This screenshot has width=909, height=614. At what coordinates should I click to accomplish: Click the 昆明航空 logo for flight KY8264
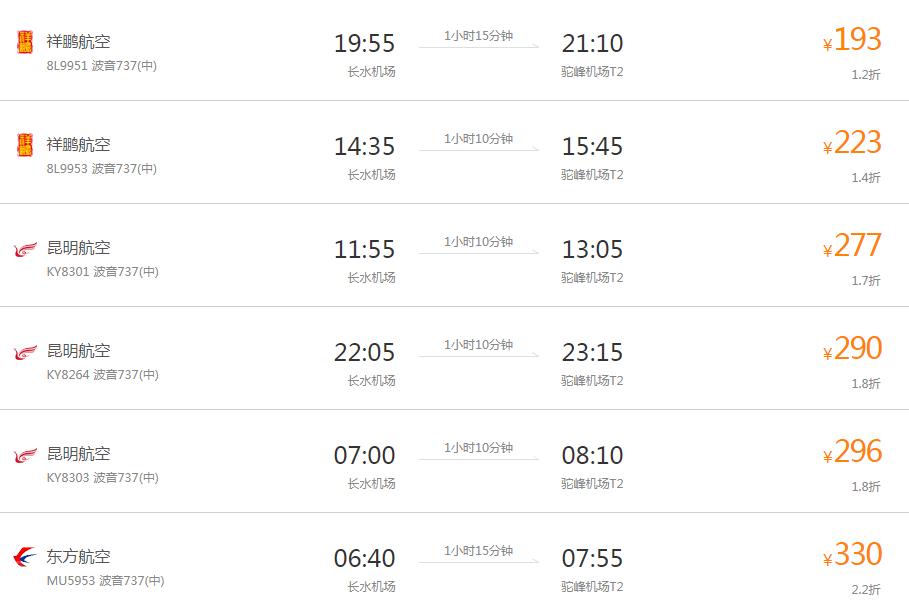pos(25,352)
